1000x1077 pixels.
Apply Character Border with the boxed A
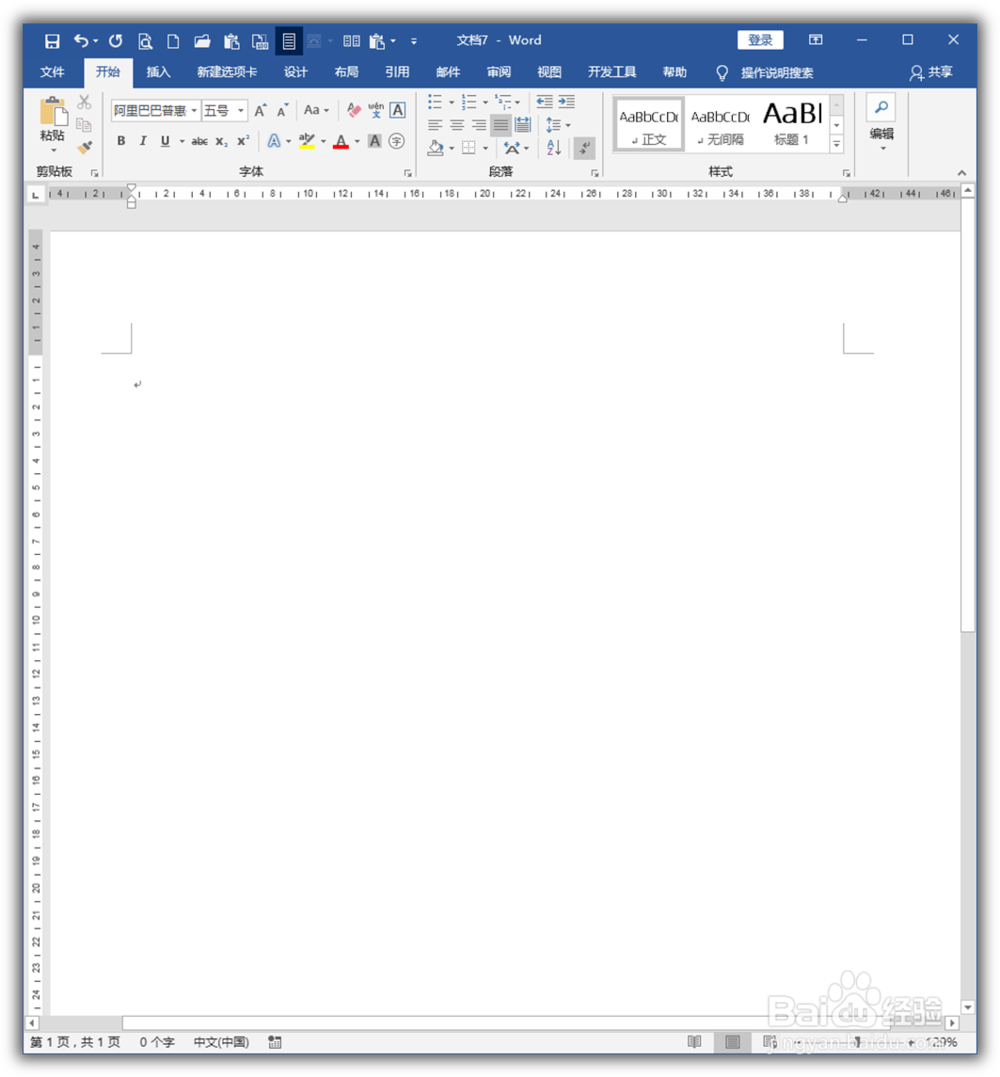pyautogui.click(x=398, y=110)
